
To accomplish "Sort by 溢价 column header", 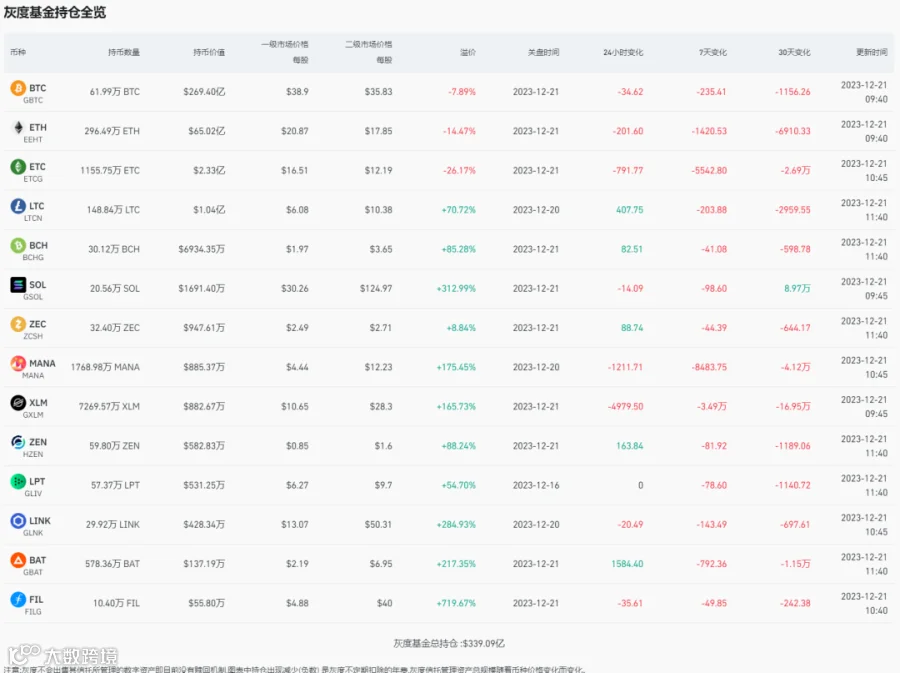I will coord(468,52).
